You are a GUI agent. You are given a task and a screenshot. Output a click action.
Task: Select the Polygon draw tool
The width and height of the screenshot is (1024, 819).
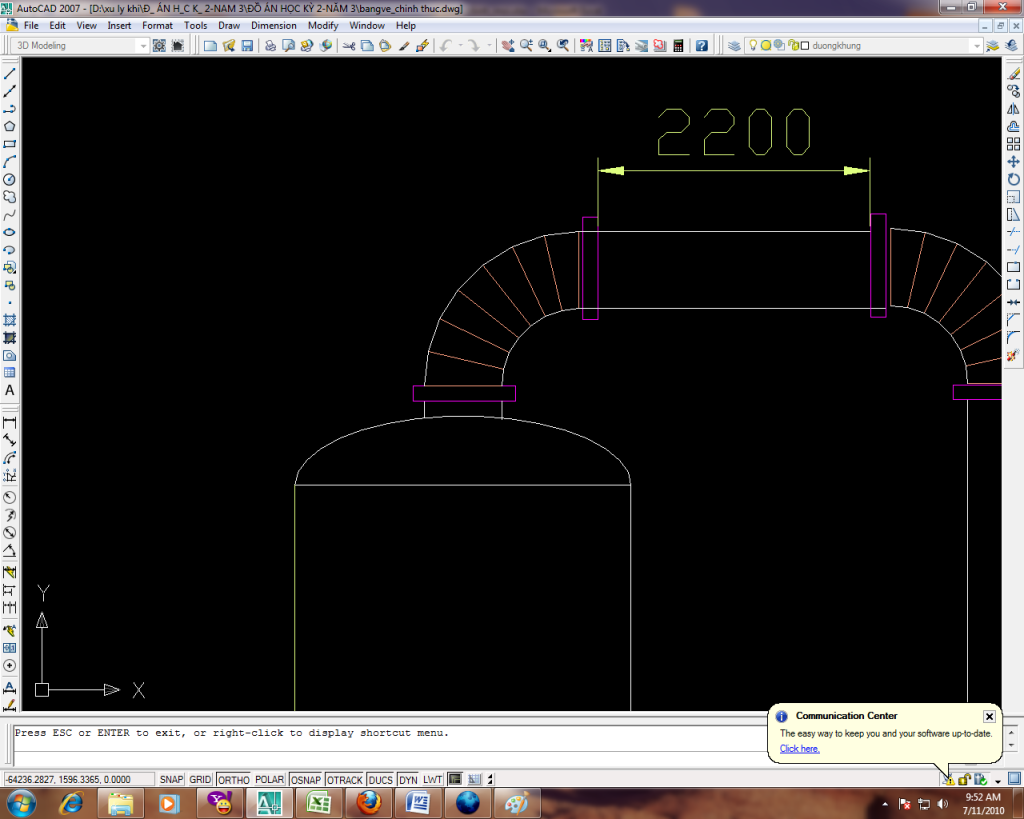(10, 126)
